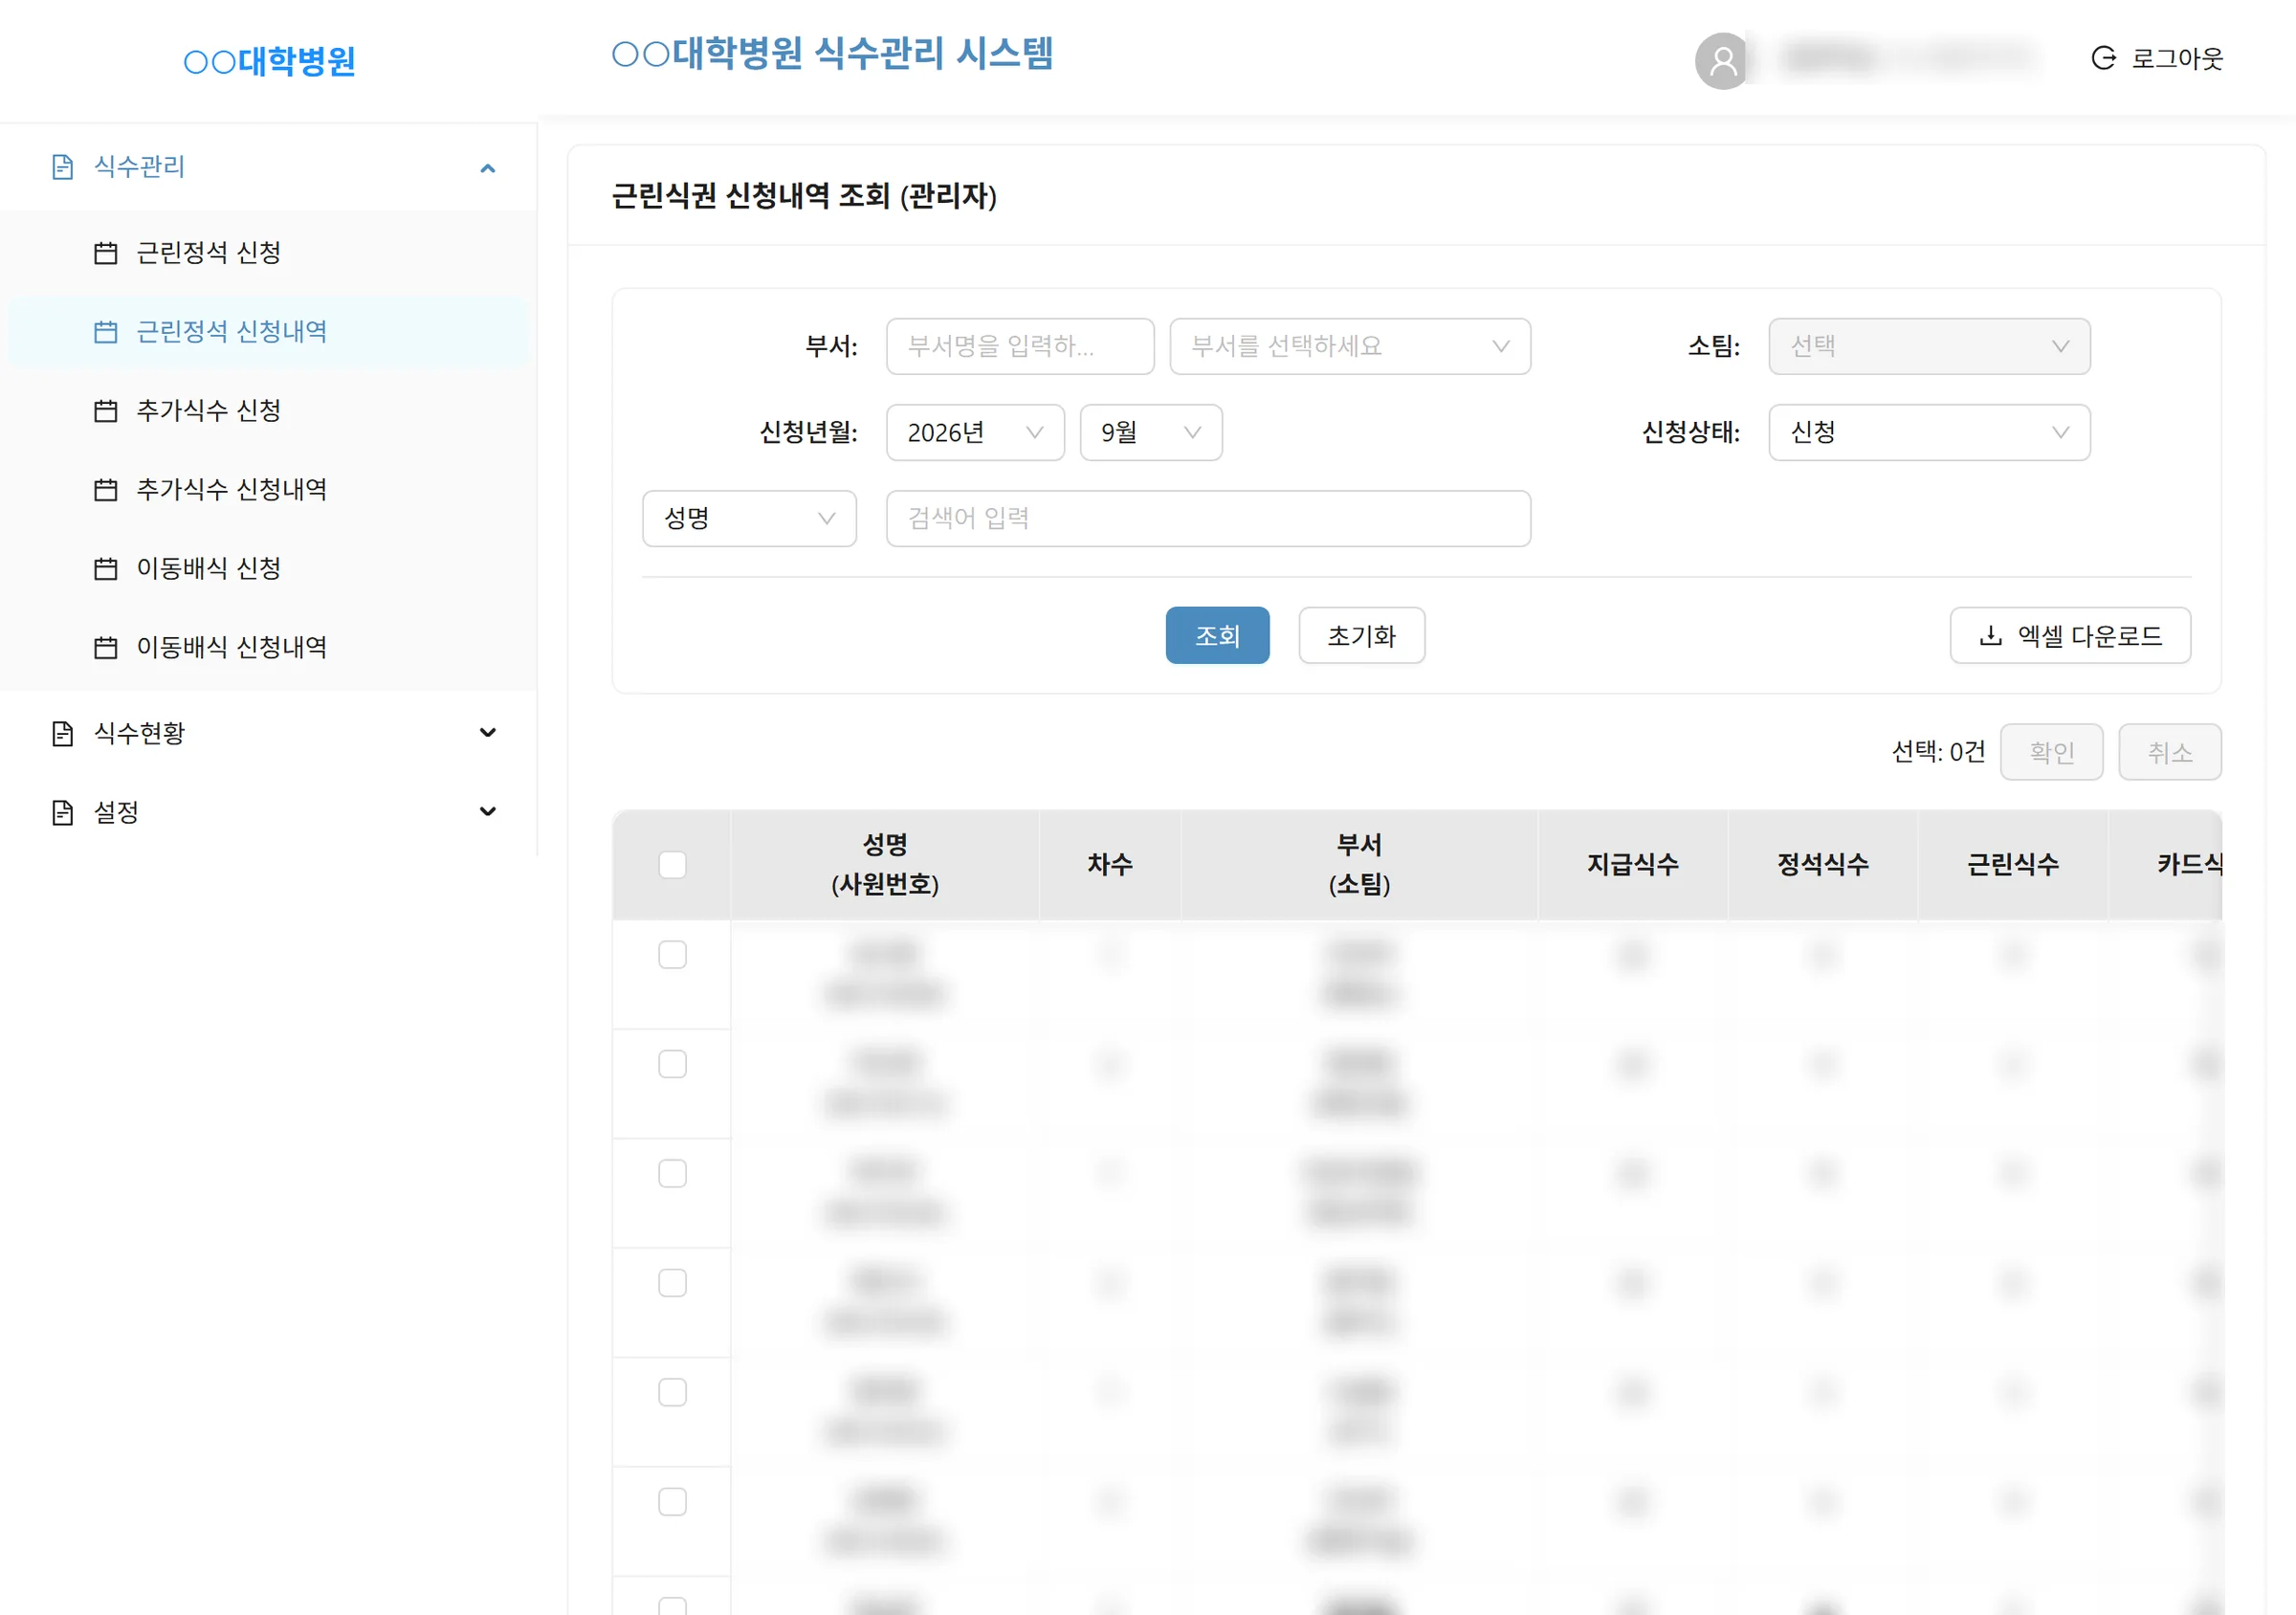2296x1615 pixels.
Task: Click the 검색어 입력 search field
Action: 1208,519
